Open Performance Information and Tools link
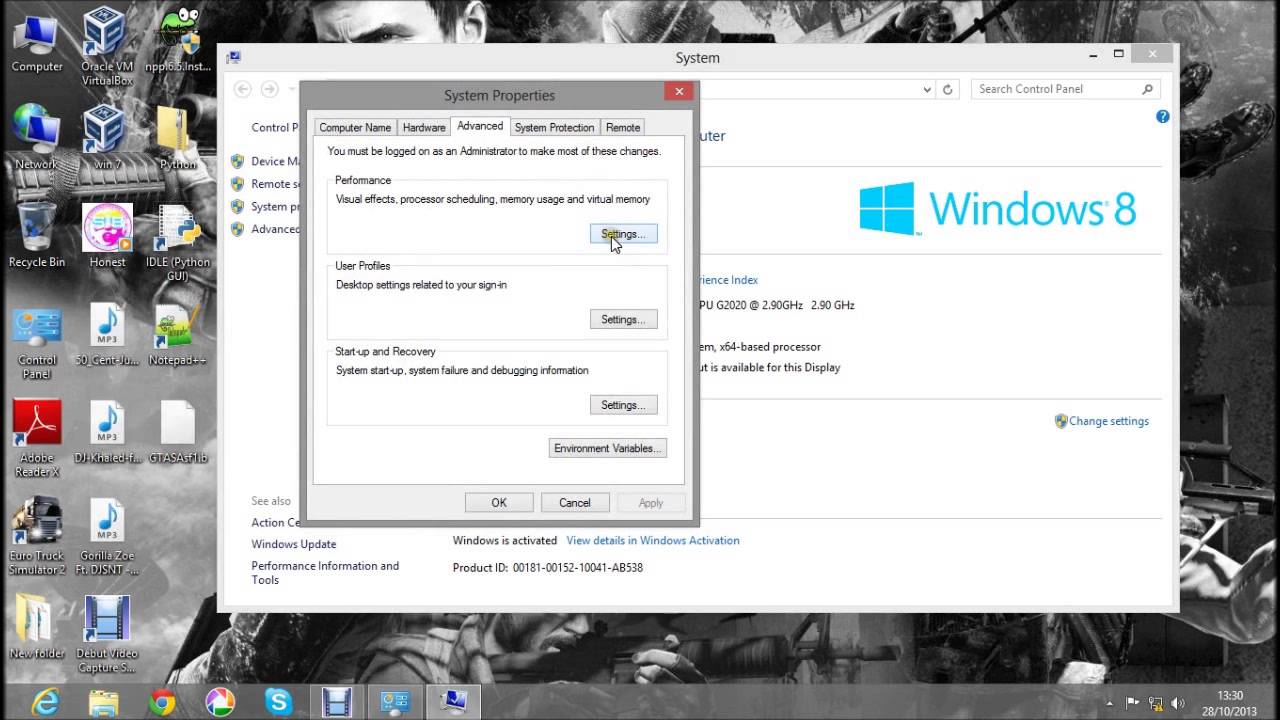This screenshot has width=1280, height=720. click(x=325, y=573)
